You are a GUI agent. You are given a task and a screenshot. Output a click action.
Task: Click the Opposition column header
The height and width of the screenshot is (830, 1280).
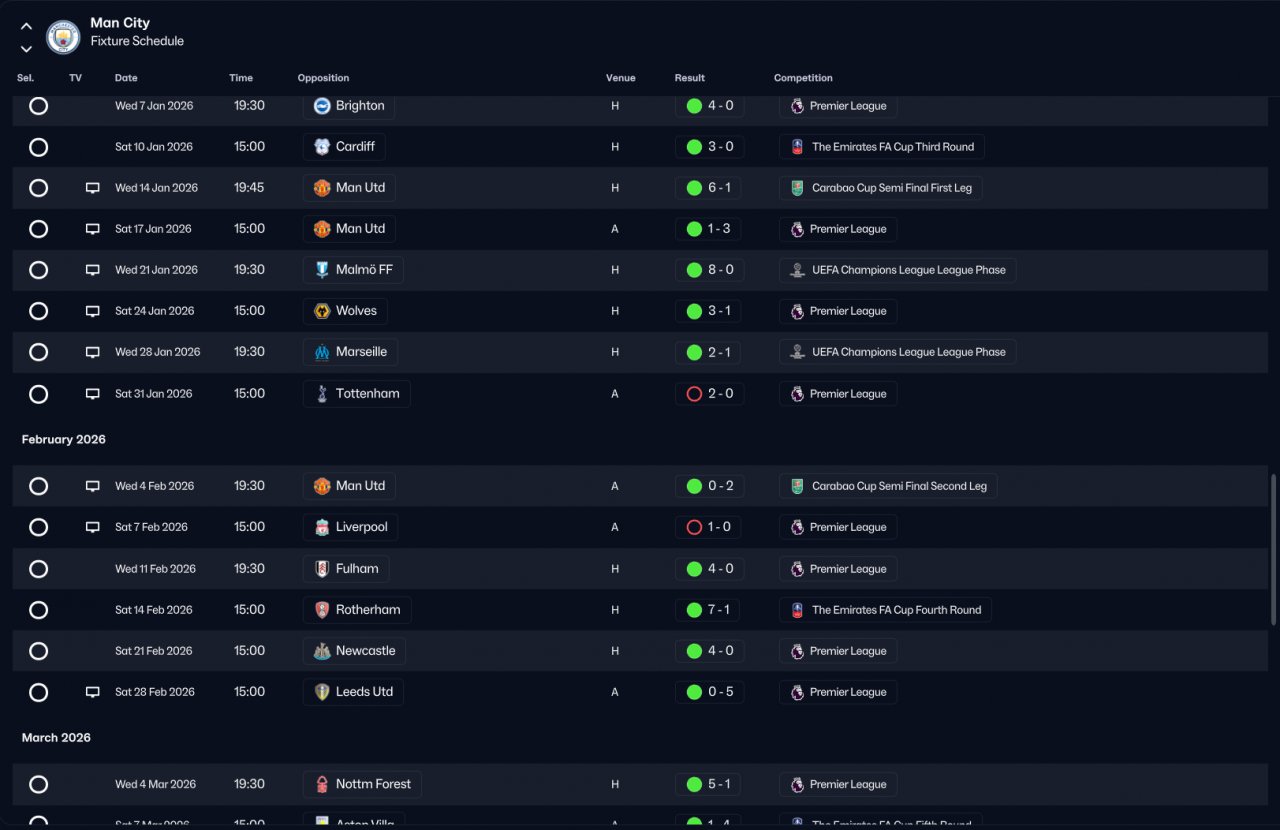tap(323, 78)
